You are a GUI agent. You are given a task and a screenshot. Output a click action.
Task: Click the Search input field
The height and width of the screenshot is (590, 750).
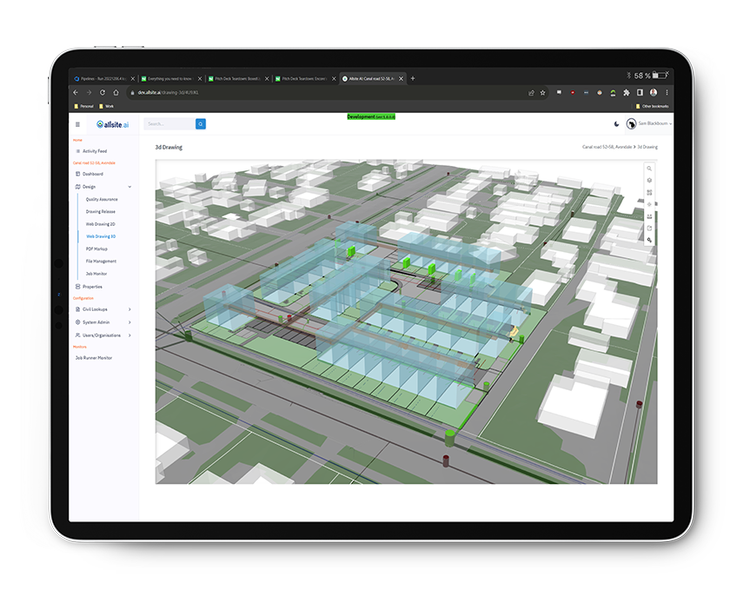coord(169,124)
